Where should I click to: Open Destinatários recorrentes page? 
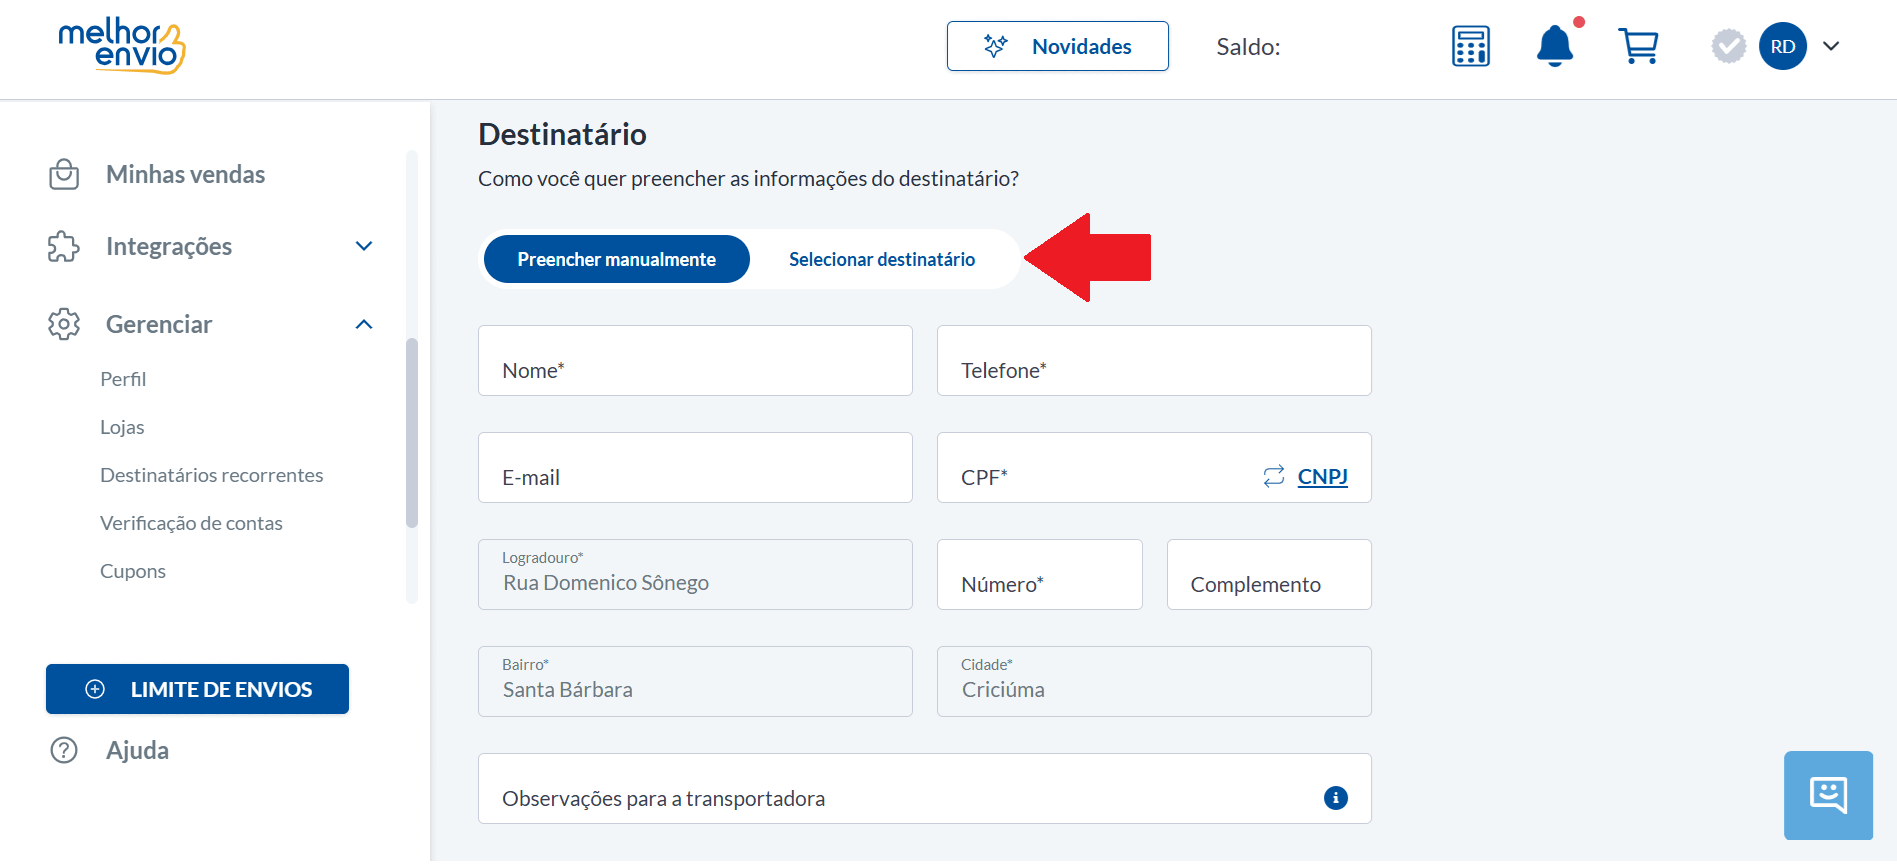(212, 475)
